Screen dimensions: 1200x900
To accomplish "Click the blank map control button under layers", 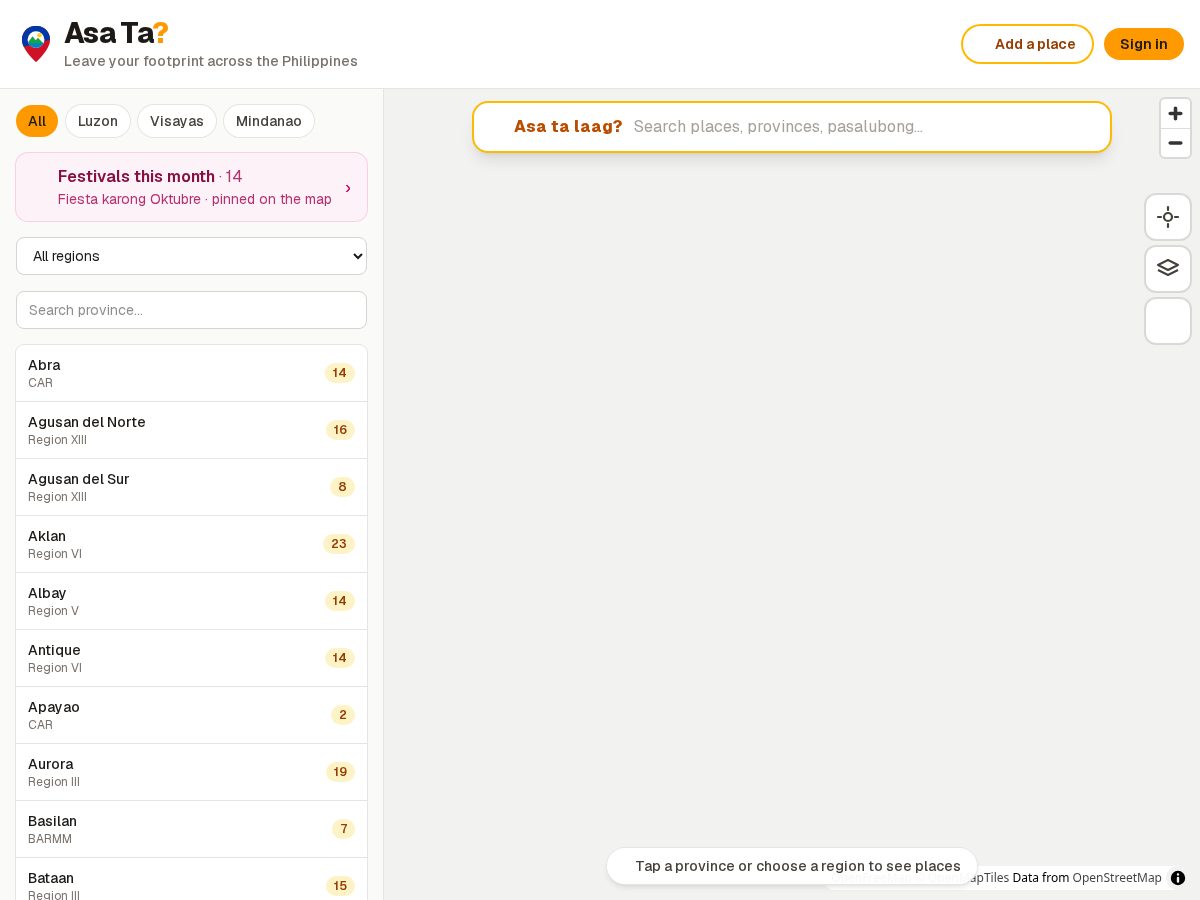I will click(1168, 321).
